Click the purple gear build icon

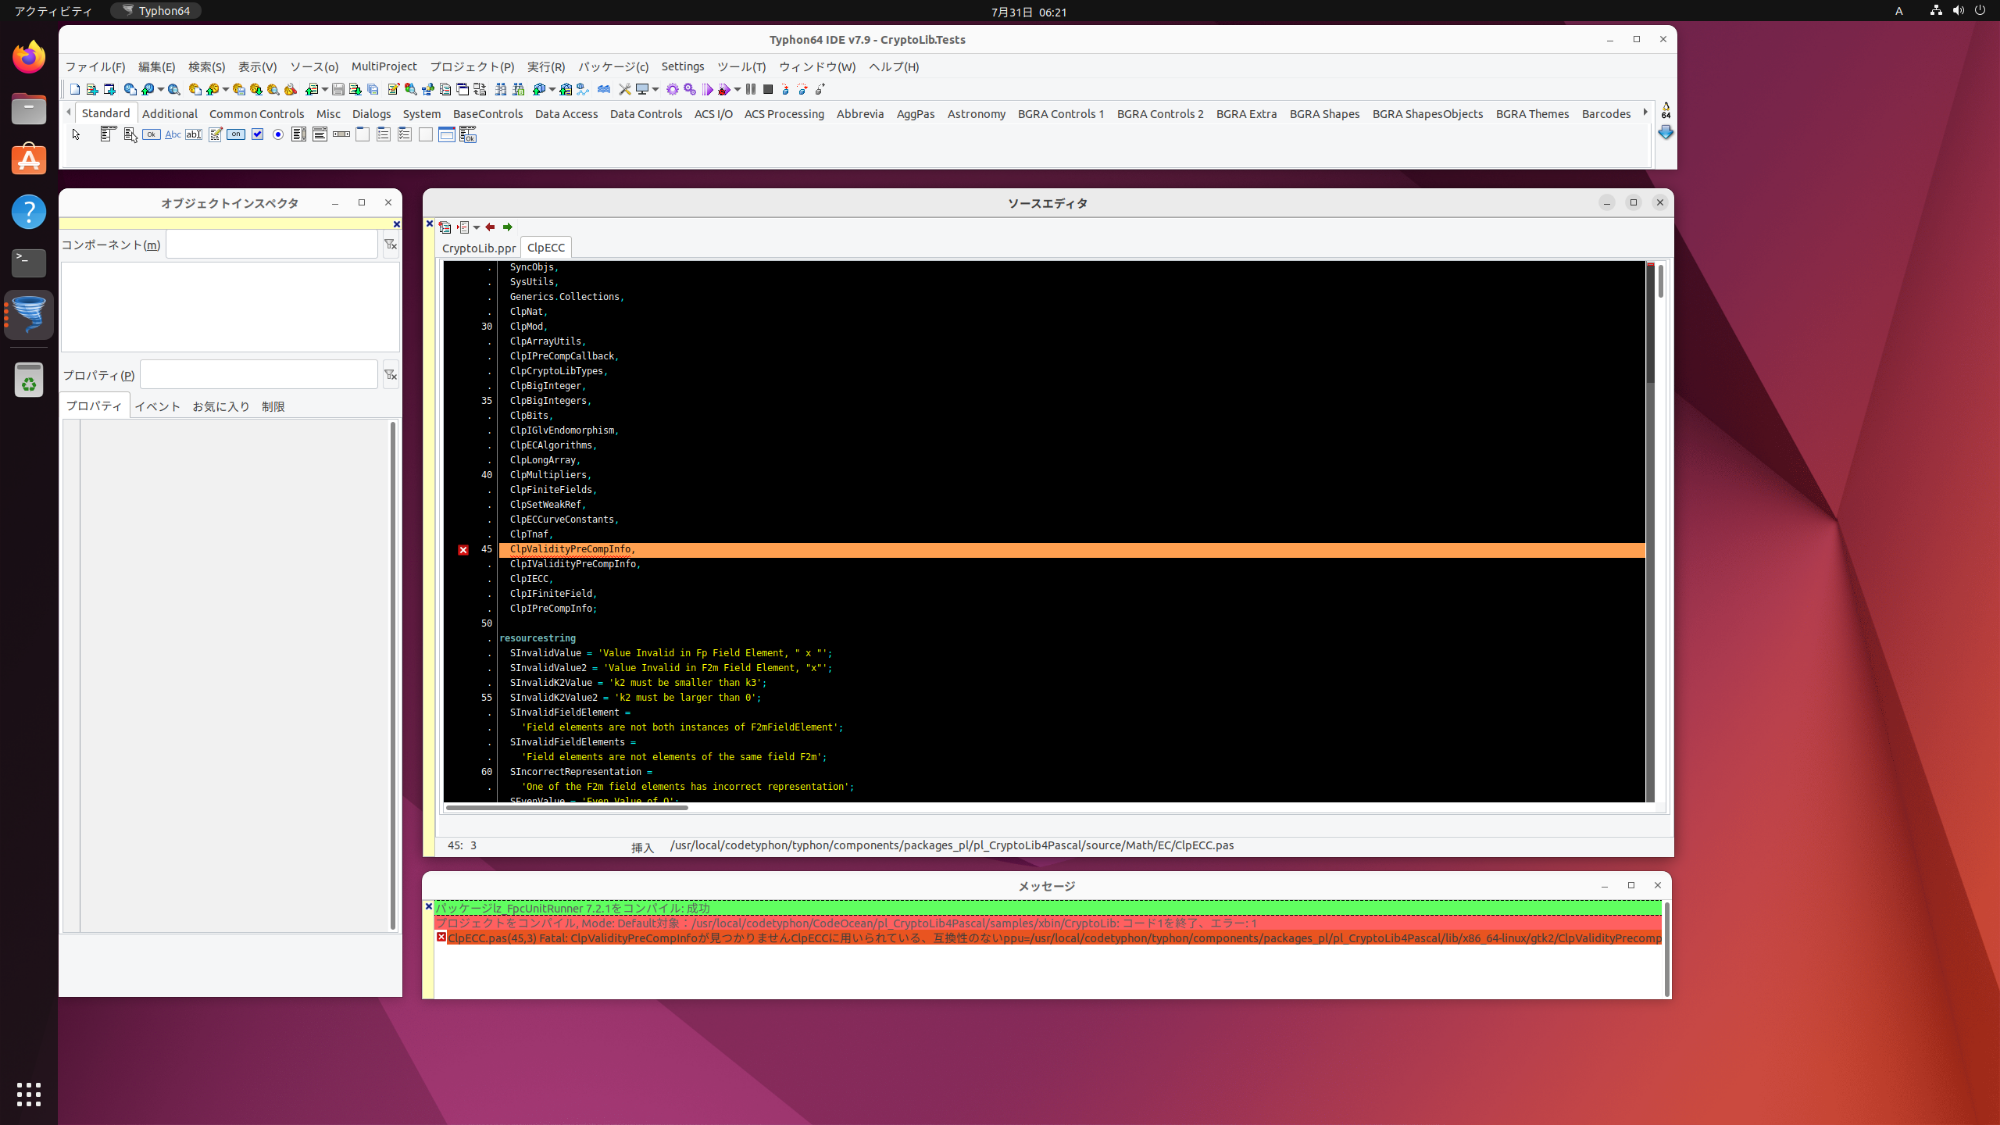click(672, 89)
